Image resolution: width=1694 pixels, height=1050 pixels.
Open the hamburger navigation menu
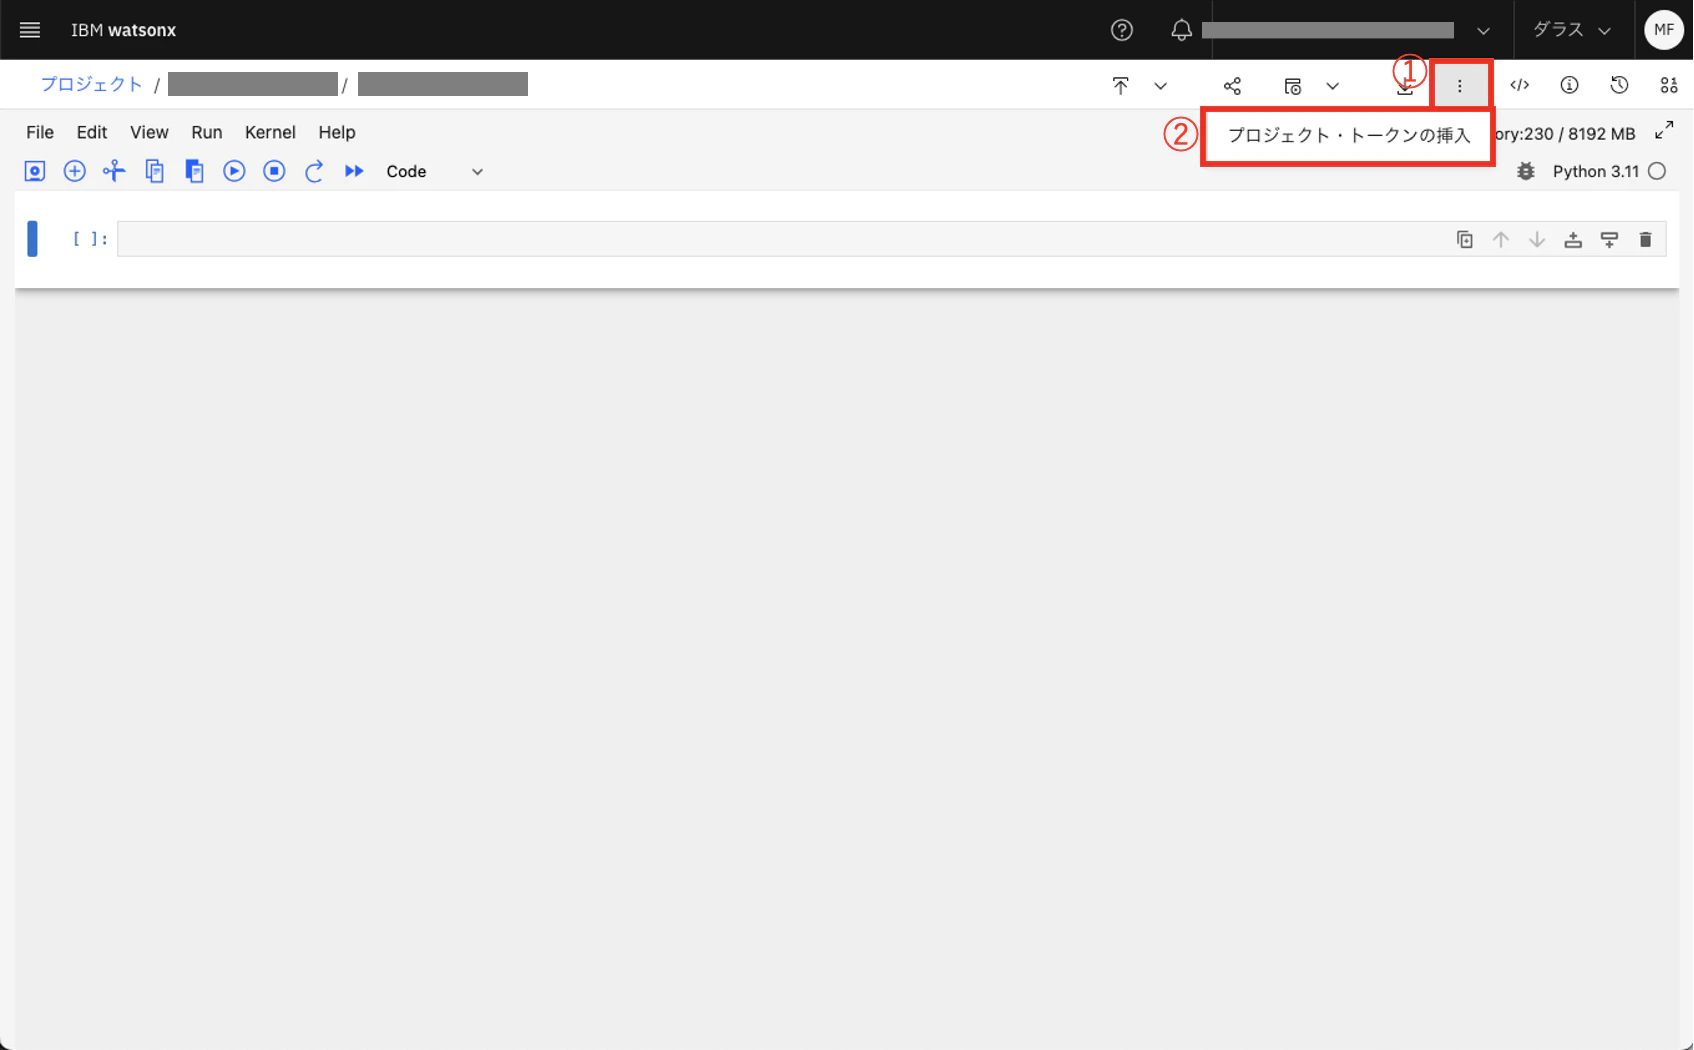tap(30, 30)
